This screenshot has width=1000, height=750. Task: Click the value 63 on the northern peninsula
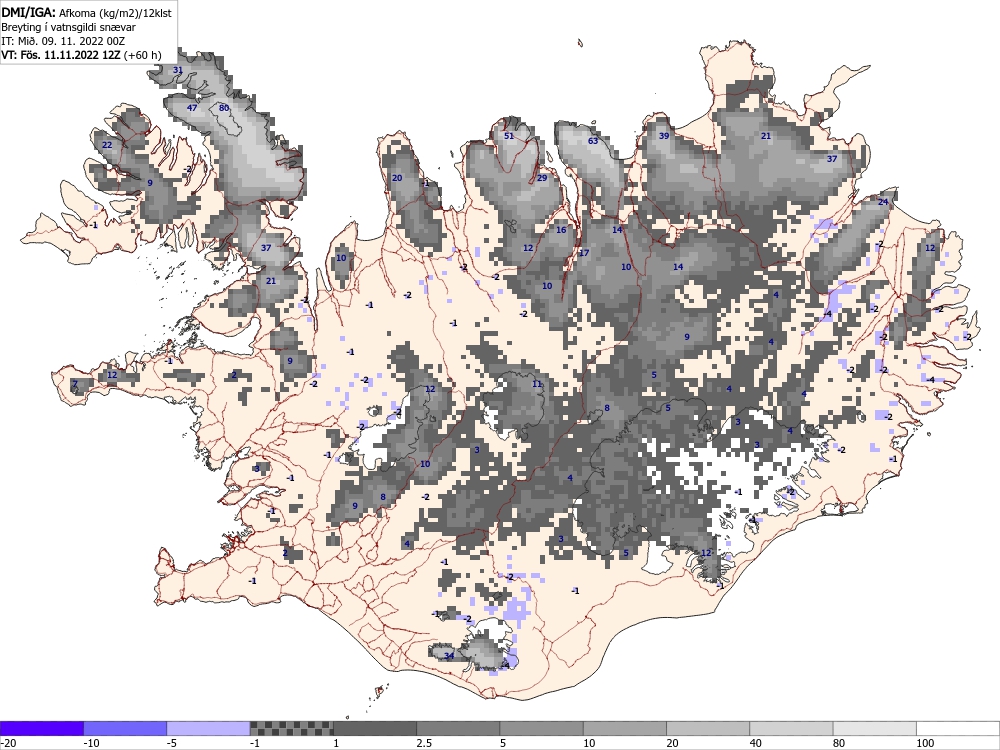click(x=593, y=141)
